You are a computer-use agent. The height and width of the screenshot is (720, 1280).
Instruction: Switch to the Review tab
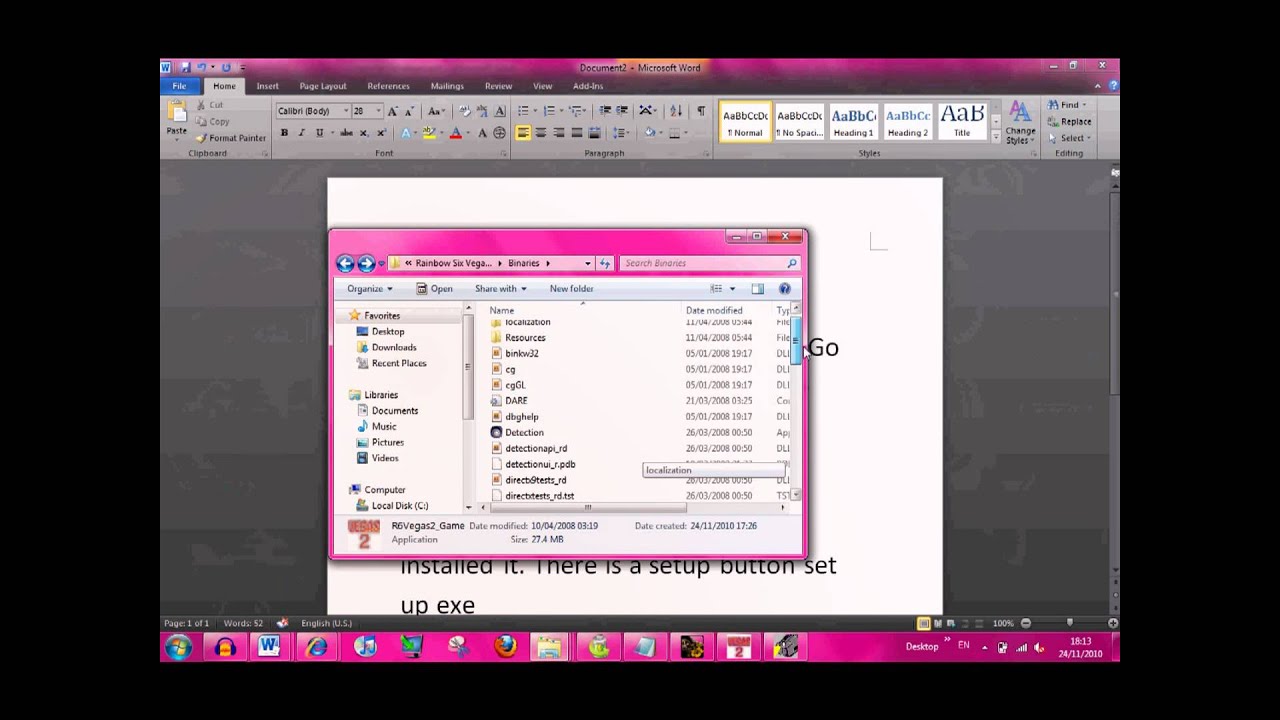tap(498, 86)
